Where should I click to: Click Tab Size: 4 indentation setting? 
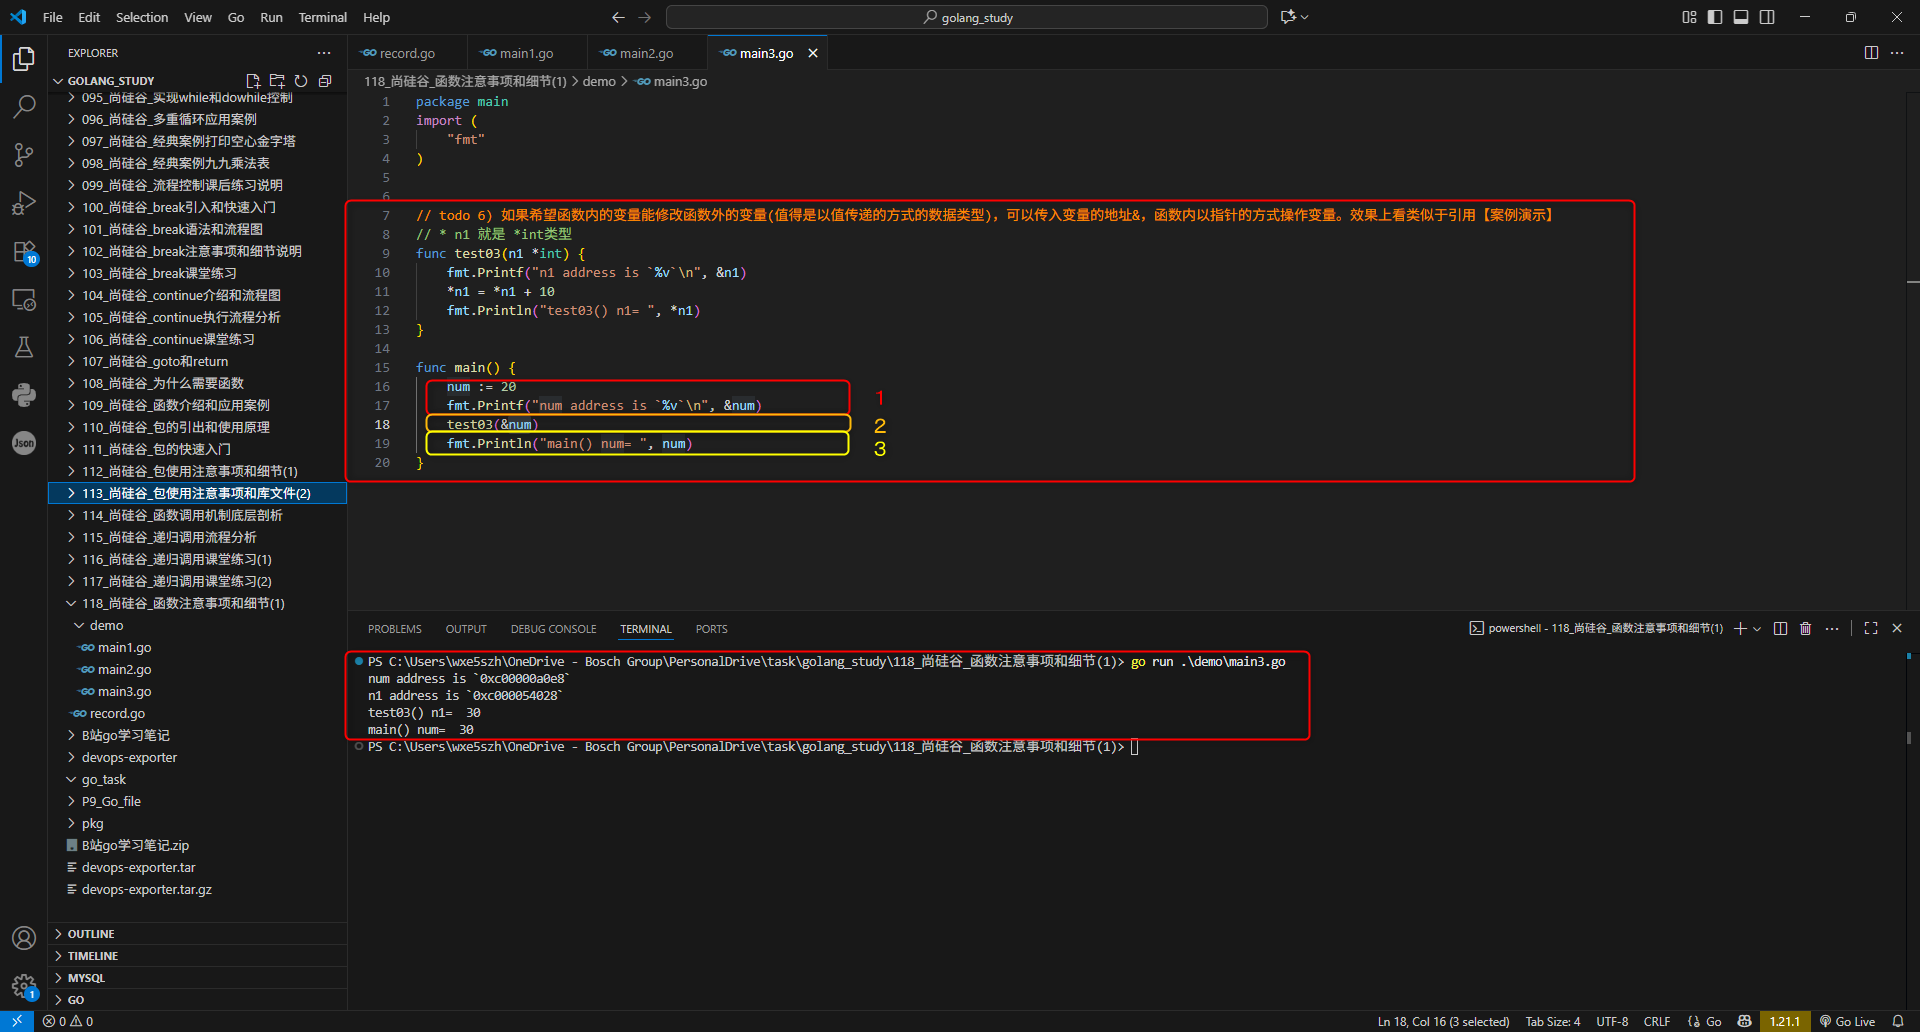coord(1553,1022)
